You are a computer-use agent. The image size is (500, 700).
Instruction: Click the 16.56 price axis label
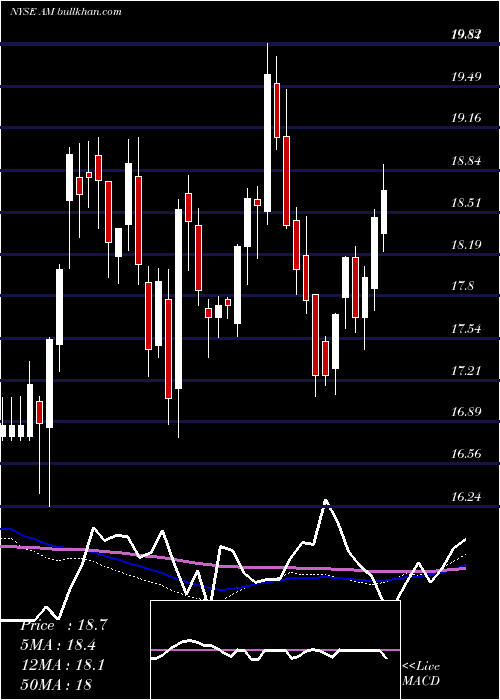[x=466, y=454]
